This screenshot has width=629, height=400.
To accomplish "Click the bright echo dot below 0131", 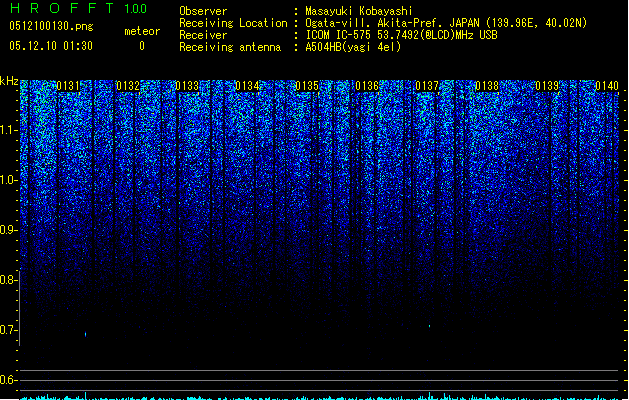I will (x=85, y=334).
